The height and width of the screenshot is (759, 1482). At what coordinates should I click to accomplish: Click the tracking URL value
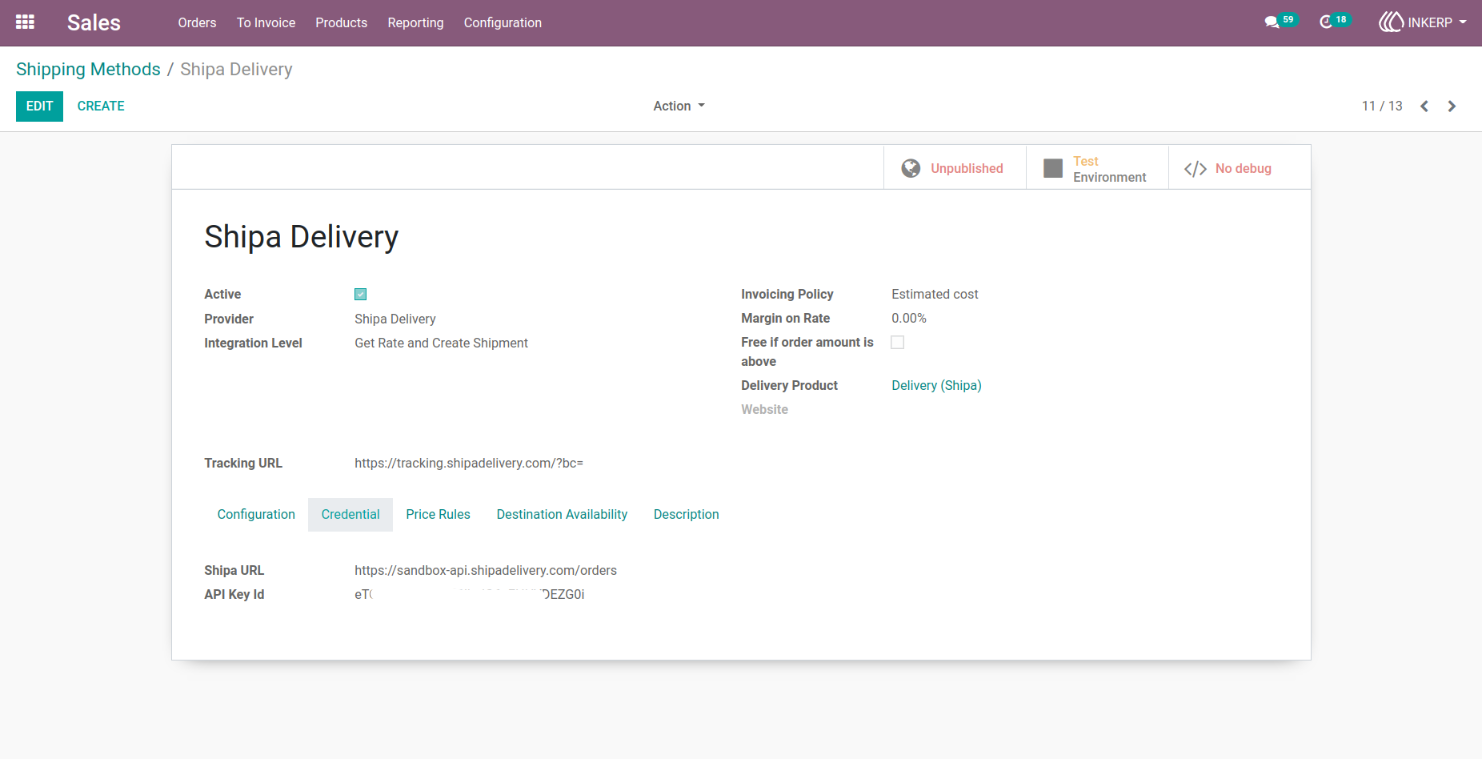click(468, 463)
